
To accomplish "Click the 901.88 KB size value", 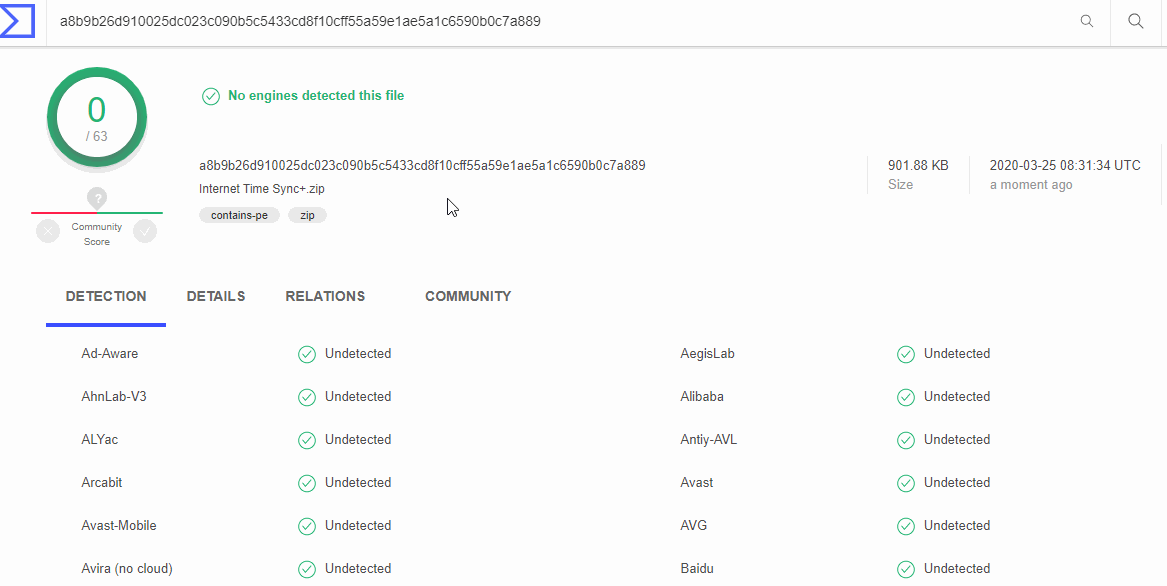I will (918, 165).
